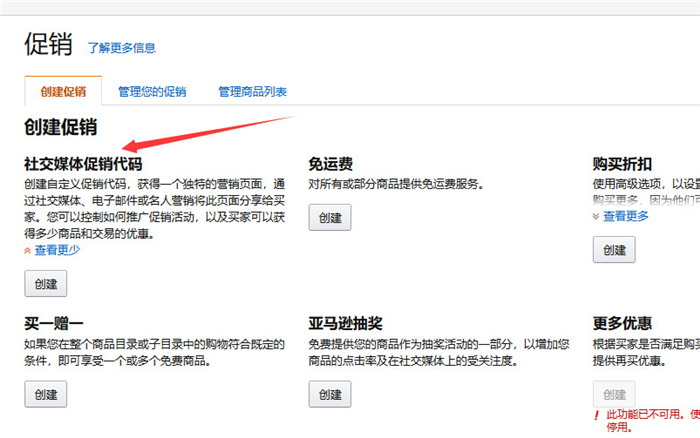The height and width of the screenshot is (438, 700).
Task: Collapse description with 查看更少 link
Action: tap(57, 250)
